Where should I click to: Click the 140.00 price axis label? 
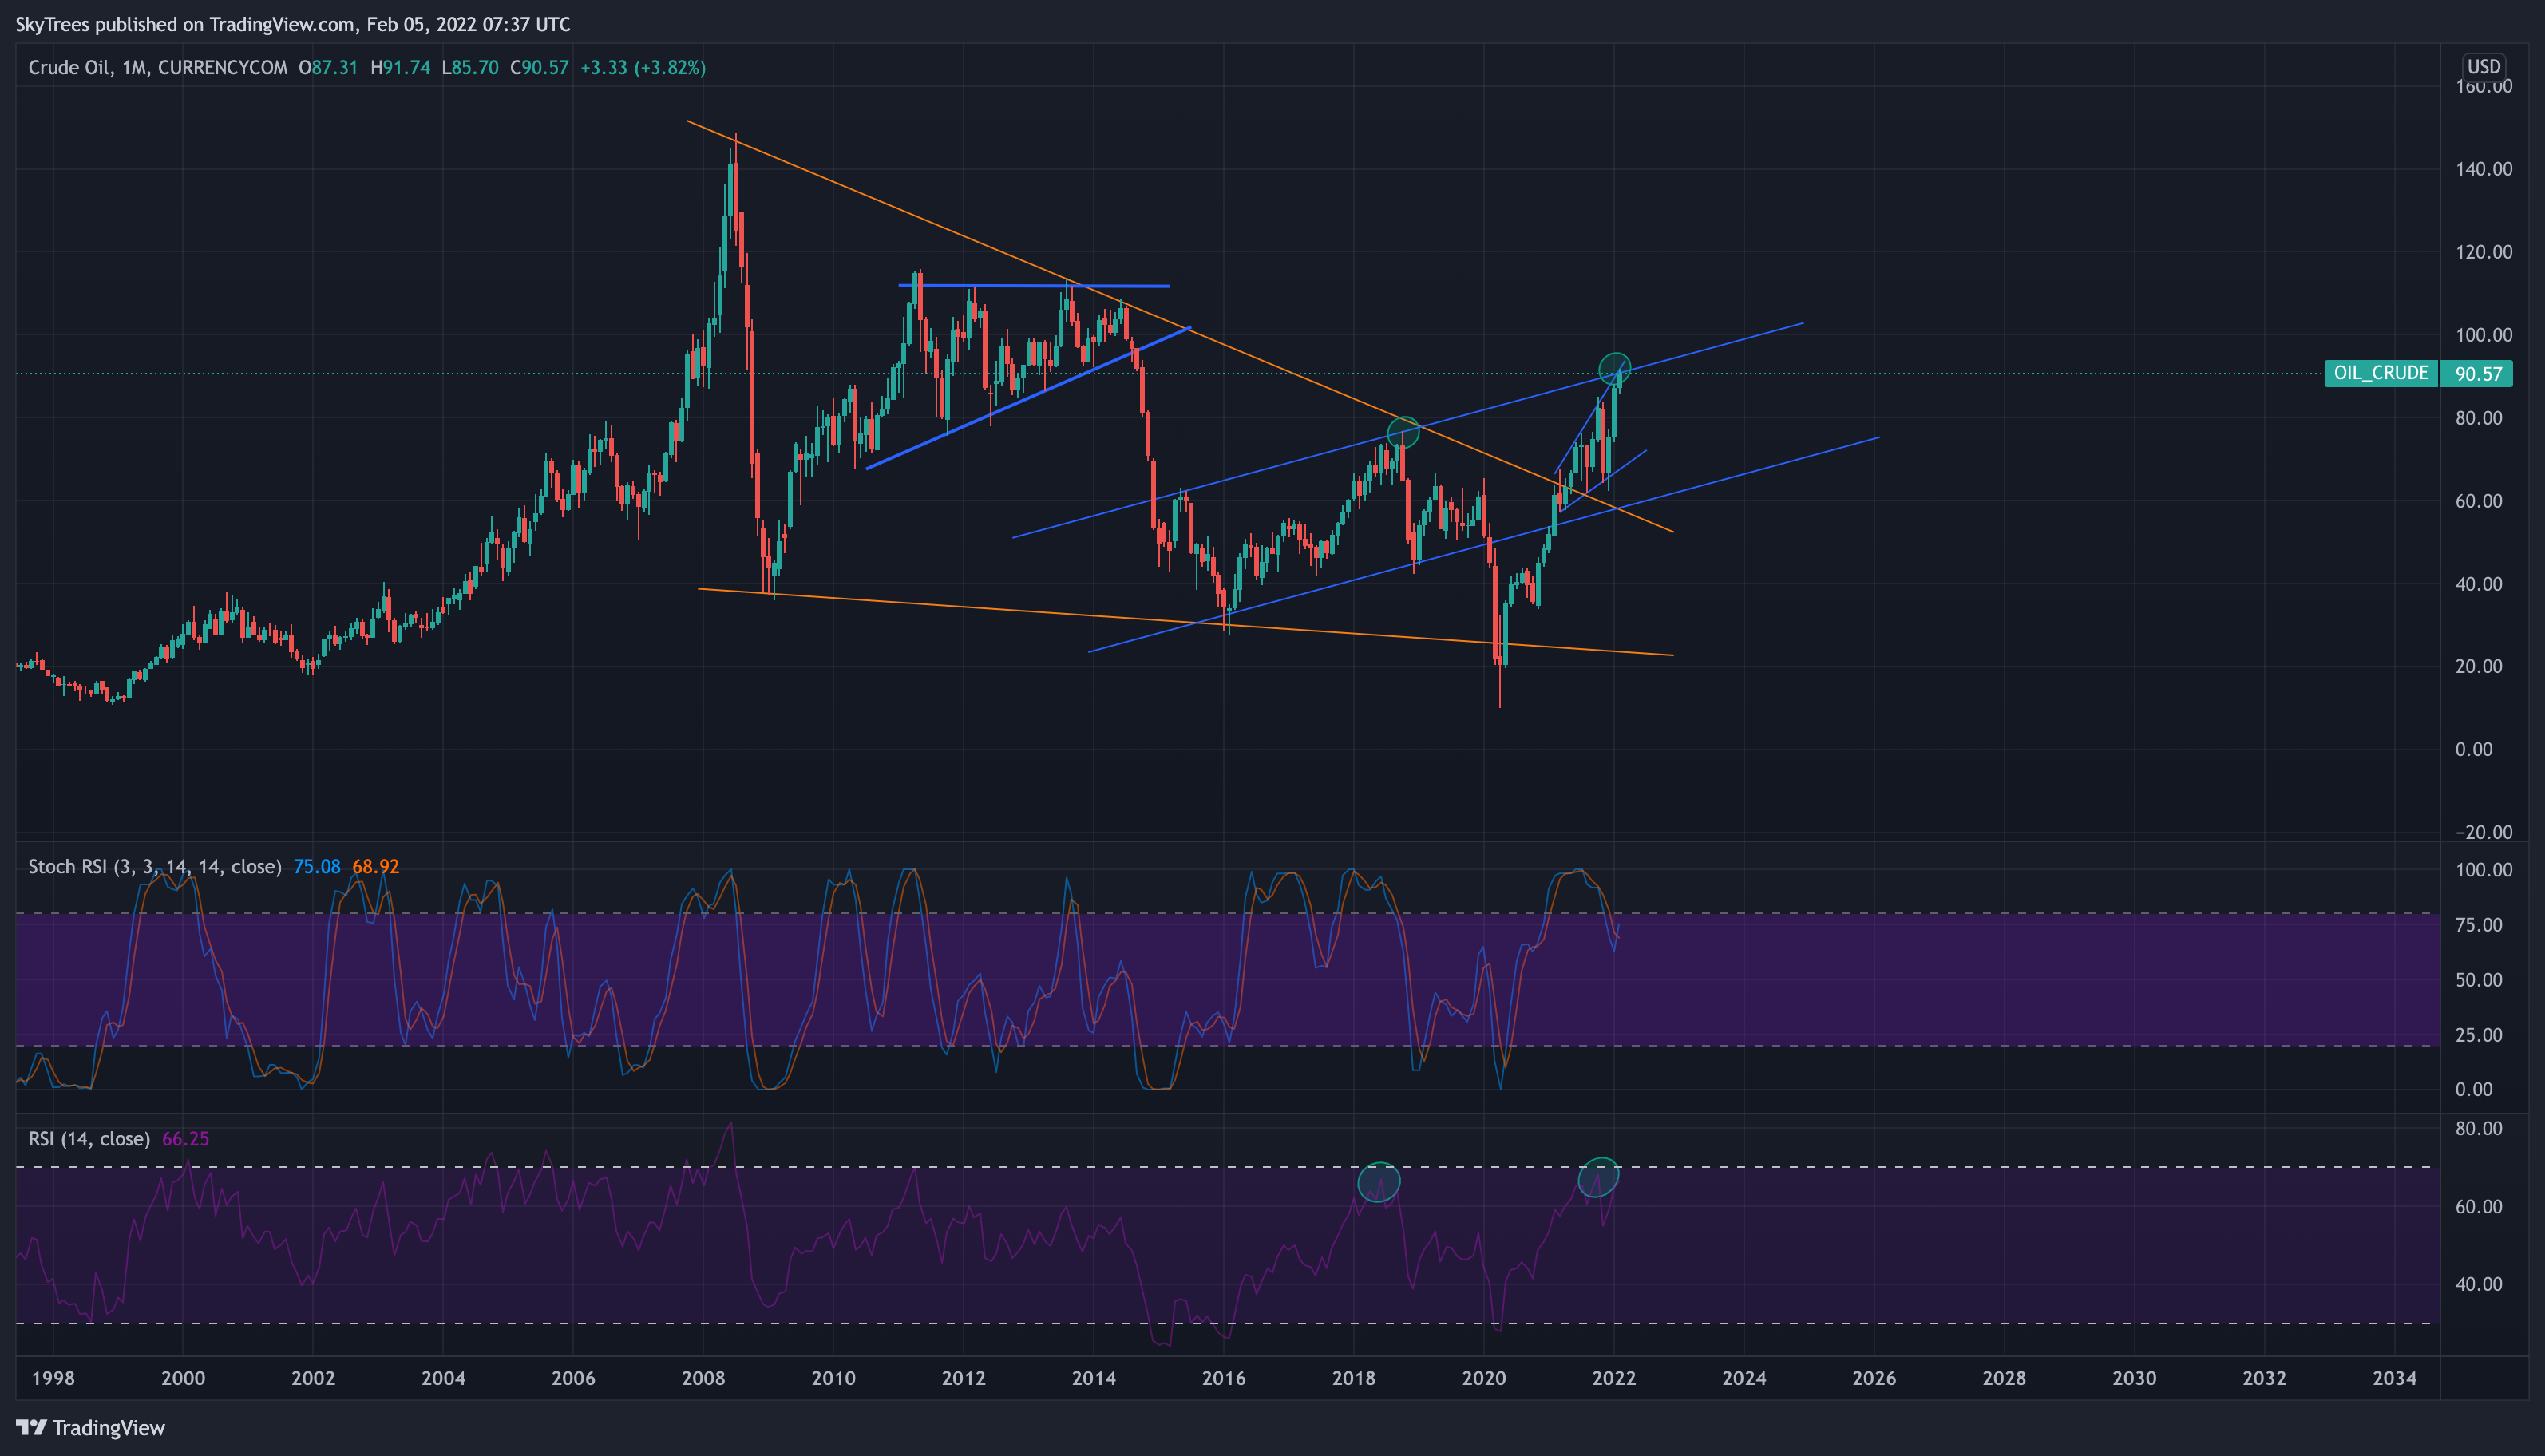pyautogui.click(x=2483, y=169)
